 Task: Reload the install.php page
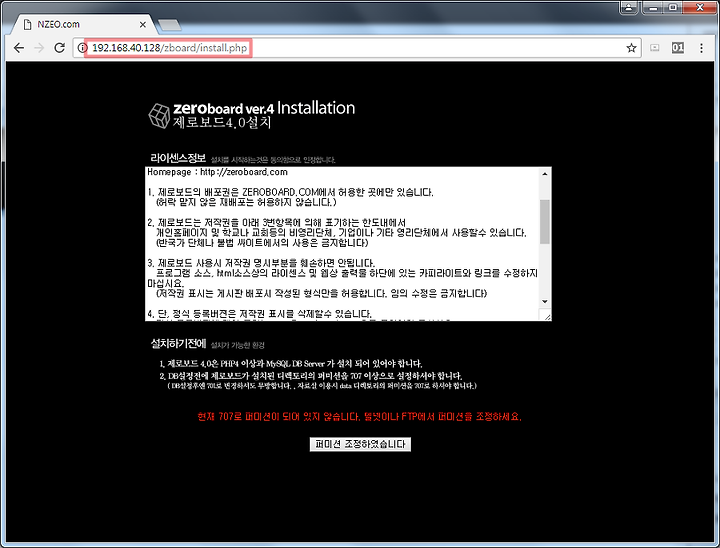(59, 48)
